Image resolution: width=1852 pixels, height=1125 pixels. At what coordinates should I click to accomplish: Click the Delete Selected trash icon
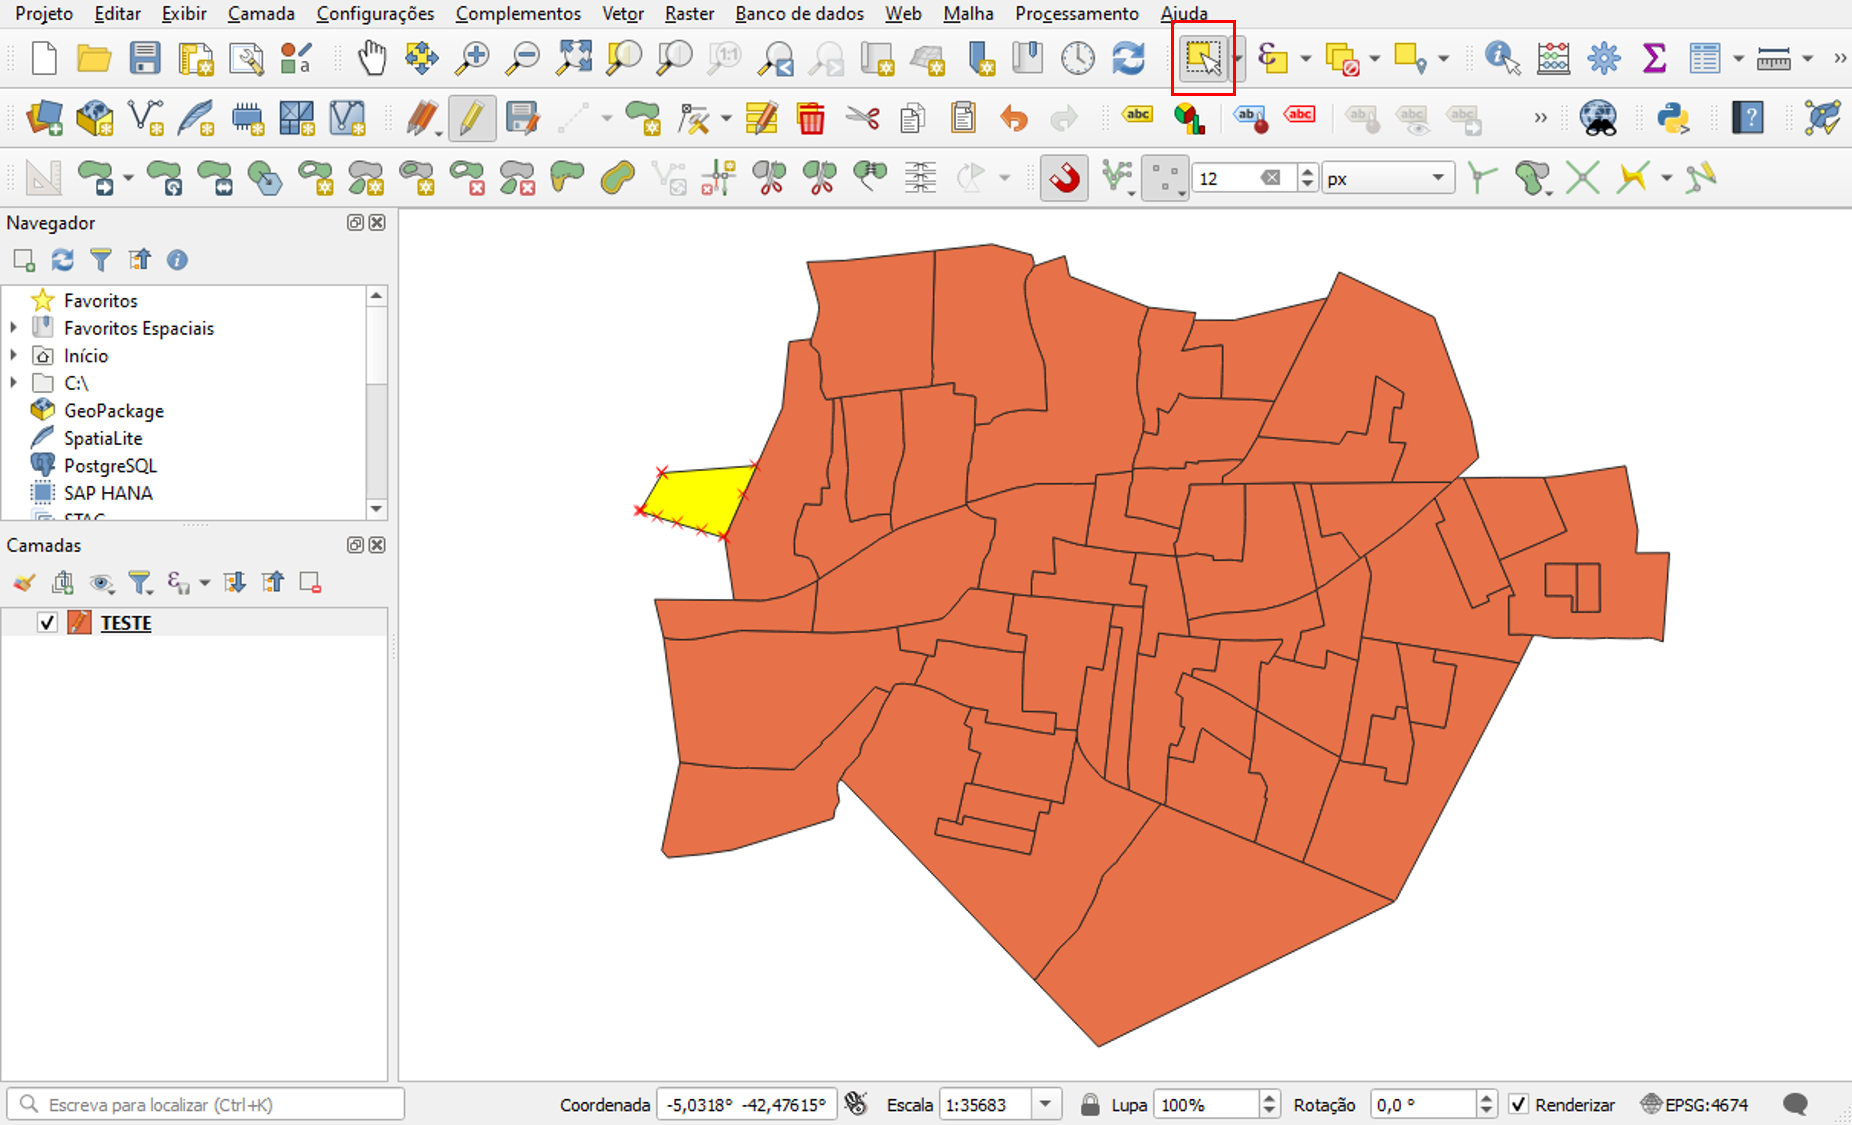coord(810,119)
